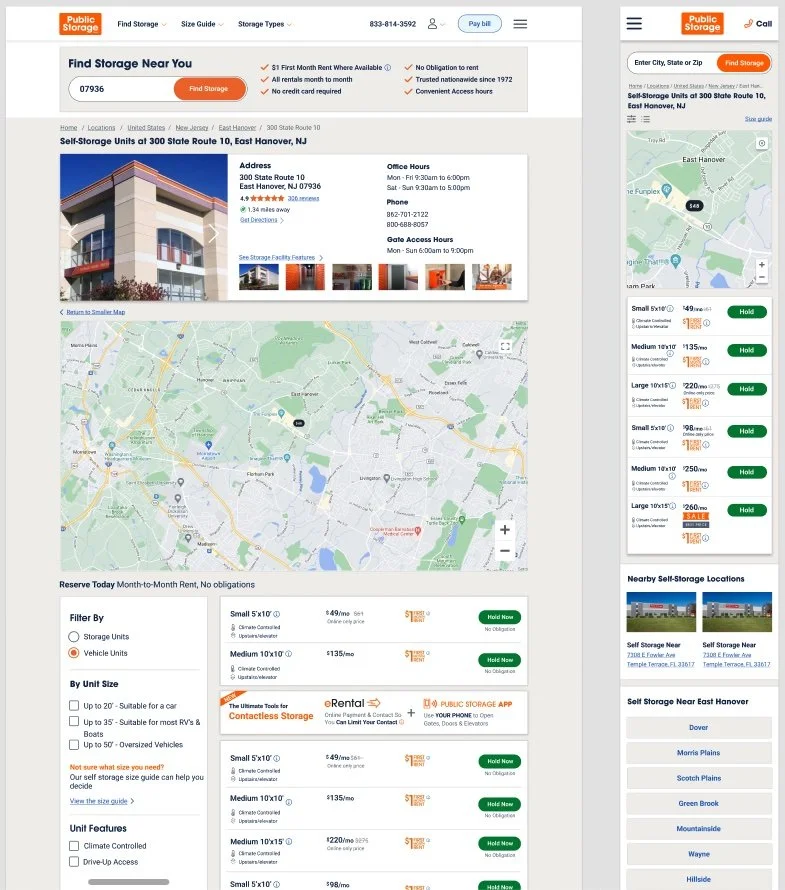Image resolution: width=785 pixels, height=890 pixels.
Task: Click the eRental contactless storage banner
Action: [x=373, y=712]
